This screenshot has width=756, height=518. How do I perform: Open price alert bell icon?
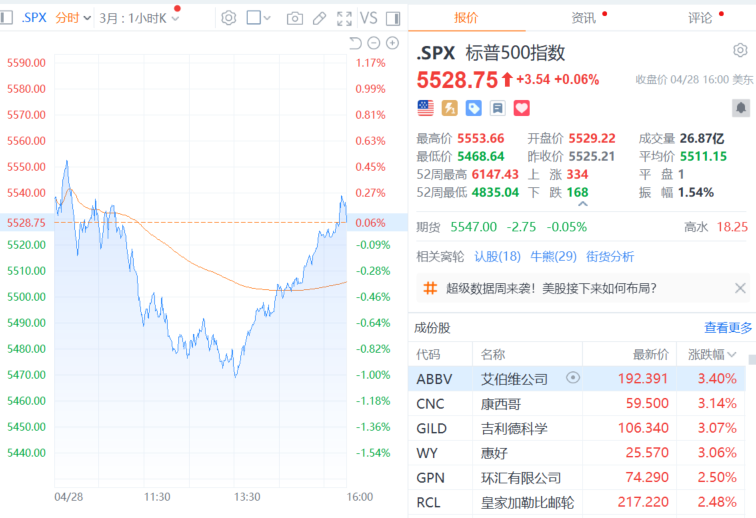click(740, 107)
